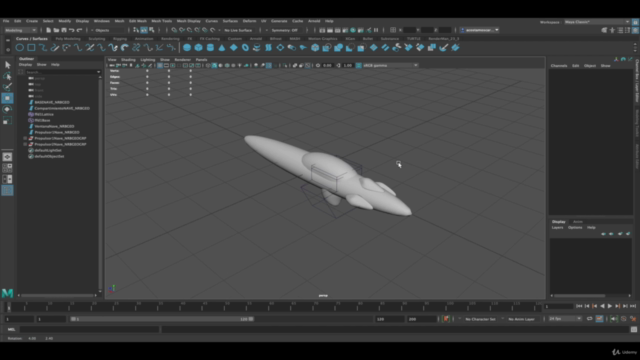640x360 pixels.
Task: Open the viewport Lighting menu
Action: 148,60
